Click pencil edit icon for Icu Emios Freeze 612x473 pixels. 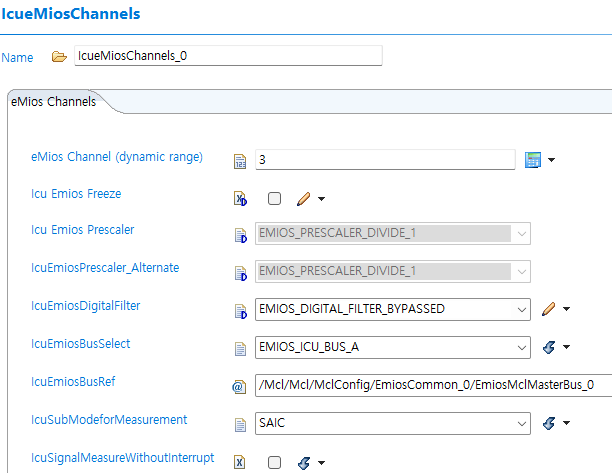coord(304,198)
